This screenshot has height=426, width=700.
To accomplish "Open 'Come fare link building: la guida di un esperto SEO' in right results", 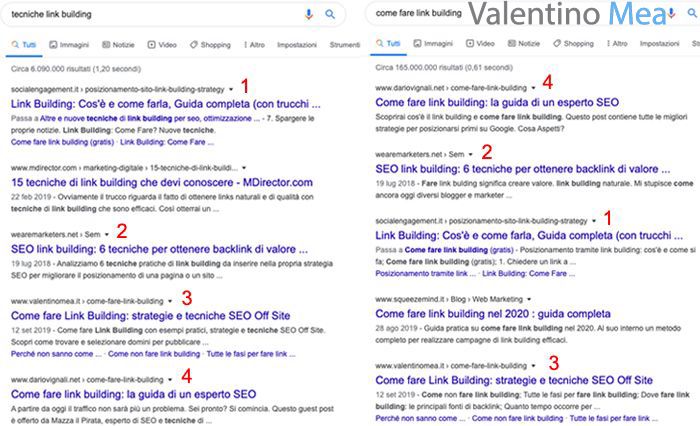I will click(497, 102).
